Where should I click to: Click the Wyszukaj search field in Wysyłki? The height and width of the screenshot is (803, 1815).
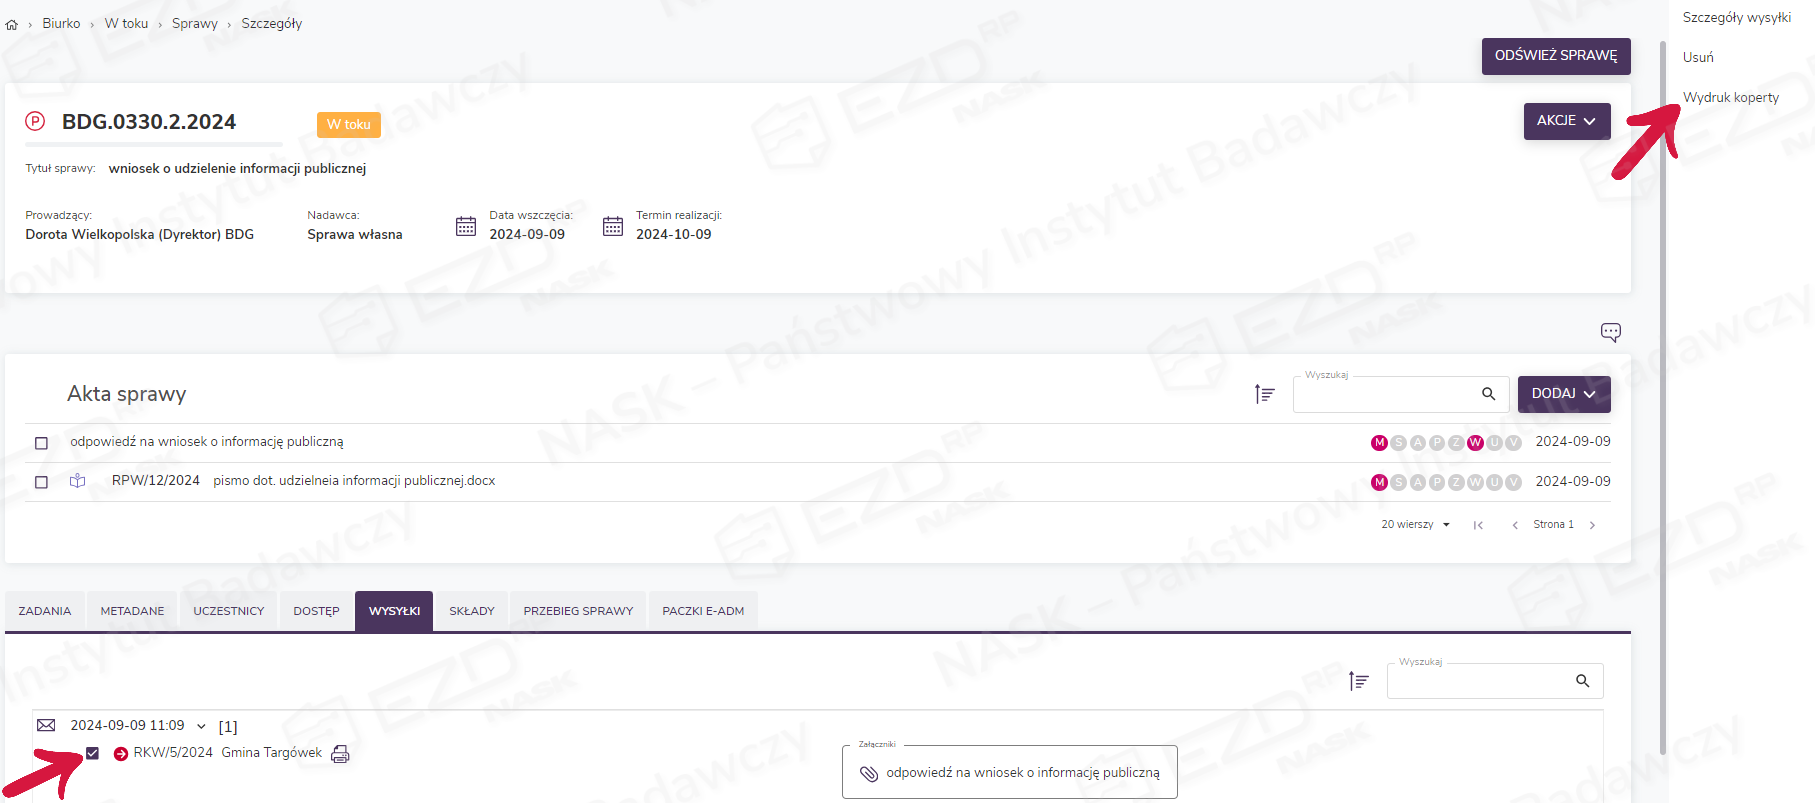1478,682
